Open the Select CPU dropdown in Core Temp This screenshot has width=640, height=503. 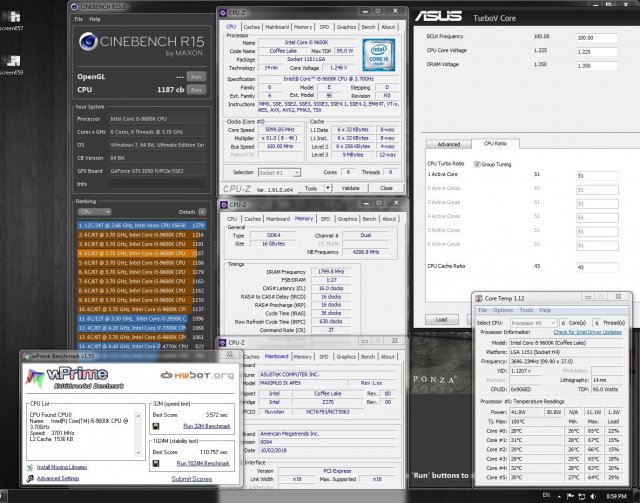tap(533, 323)
